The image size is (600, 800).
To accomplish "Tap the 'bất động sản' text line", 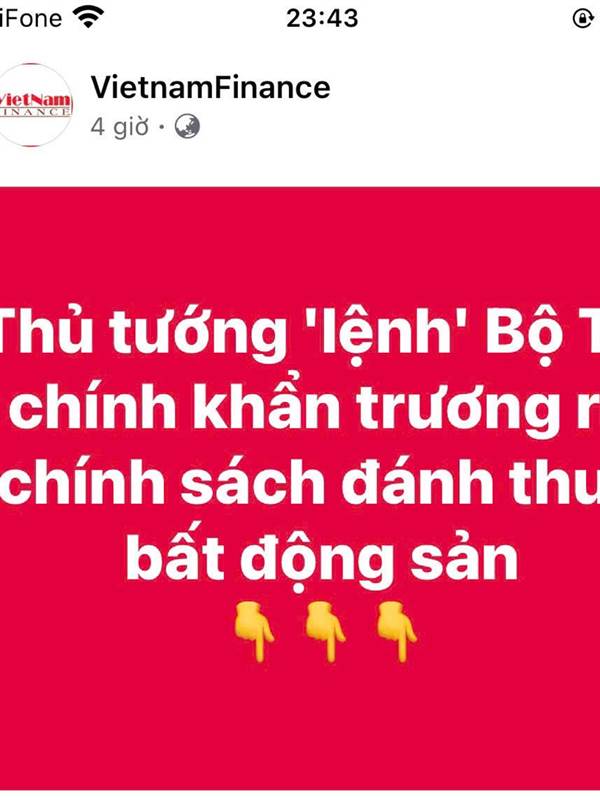I will point(322,560).
